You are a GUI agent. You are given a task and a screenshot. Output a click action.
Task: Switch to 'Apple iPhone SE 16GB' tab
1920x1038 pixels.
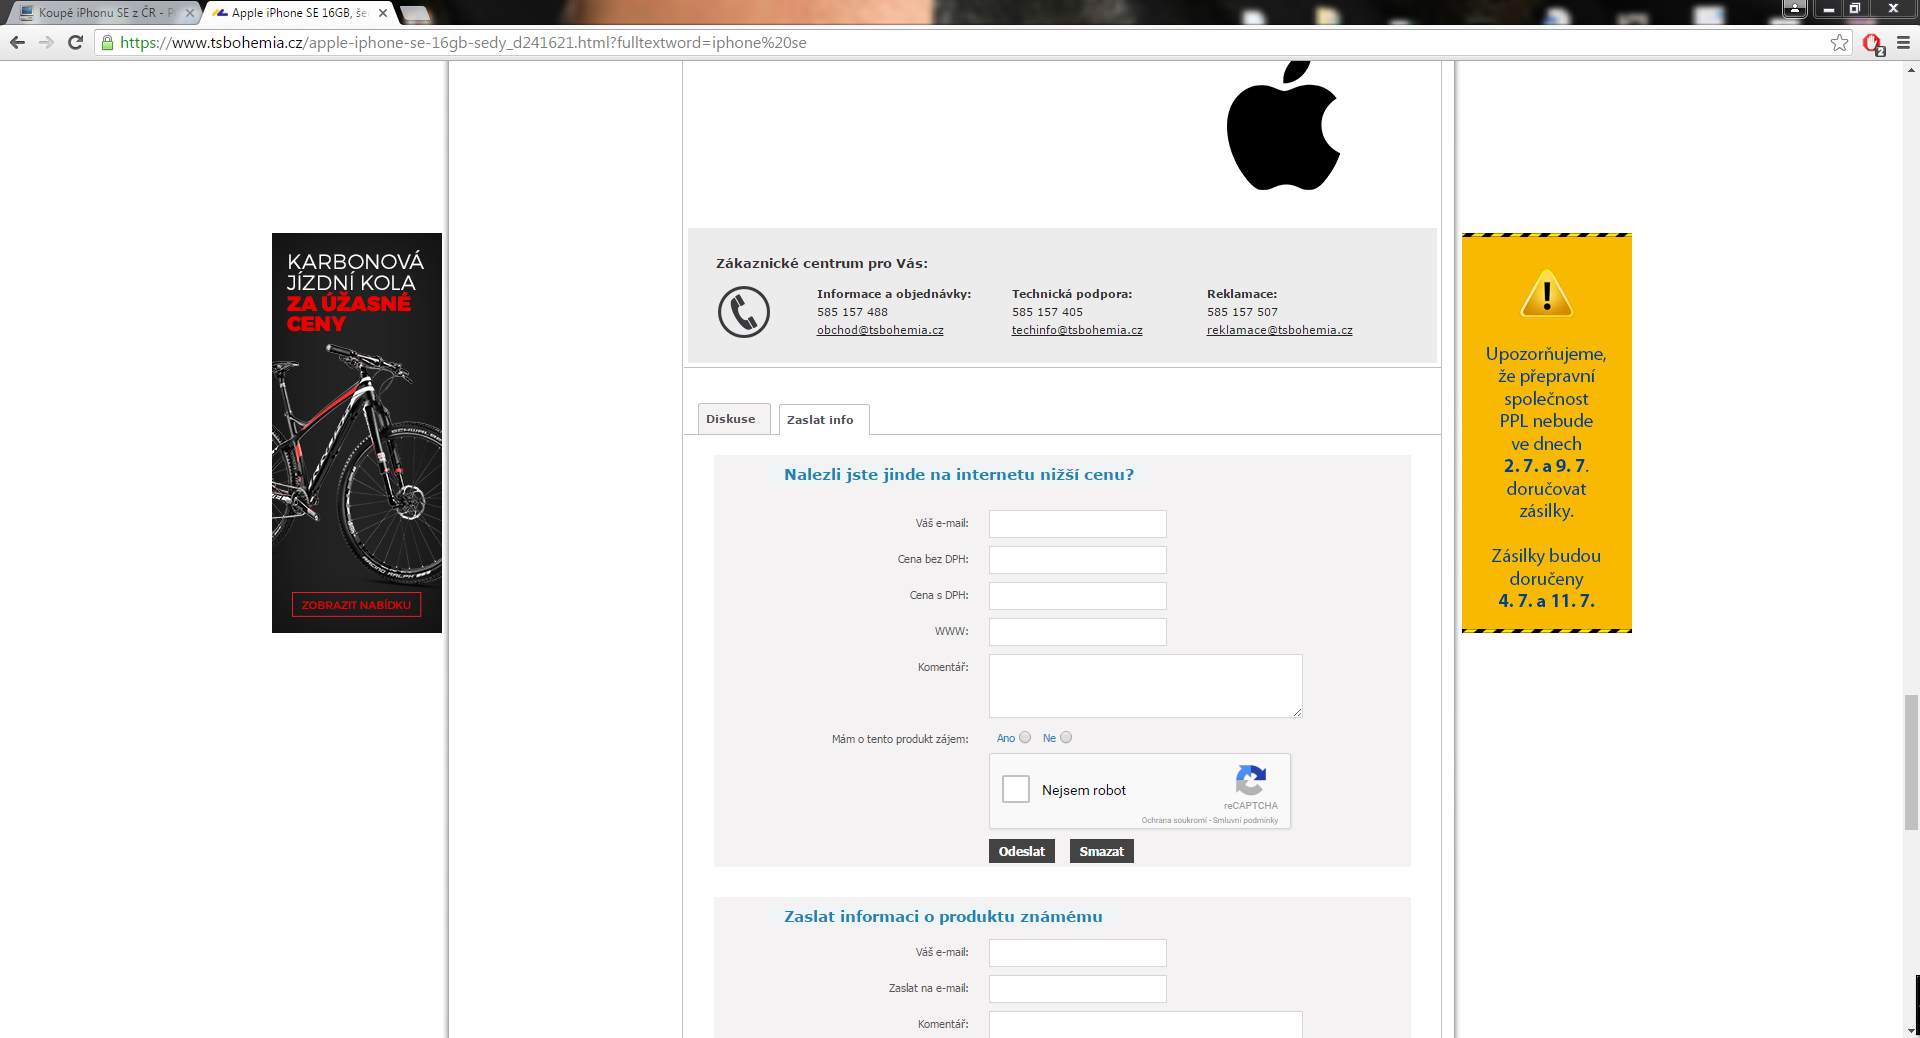click(298, 13)
